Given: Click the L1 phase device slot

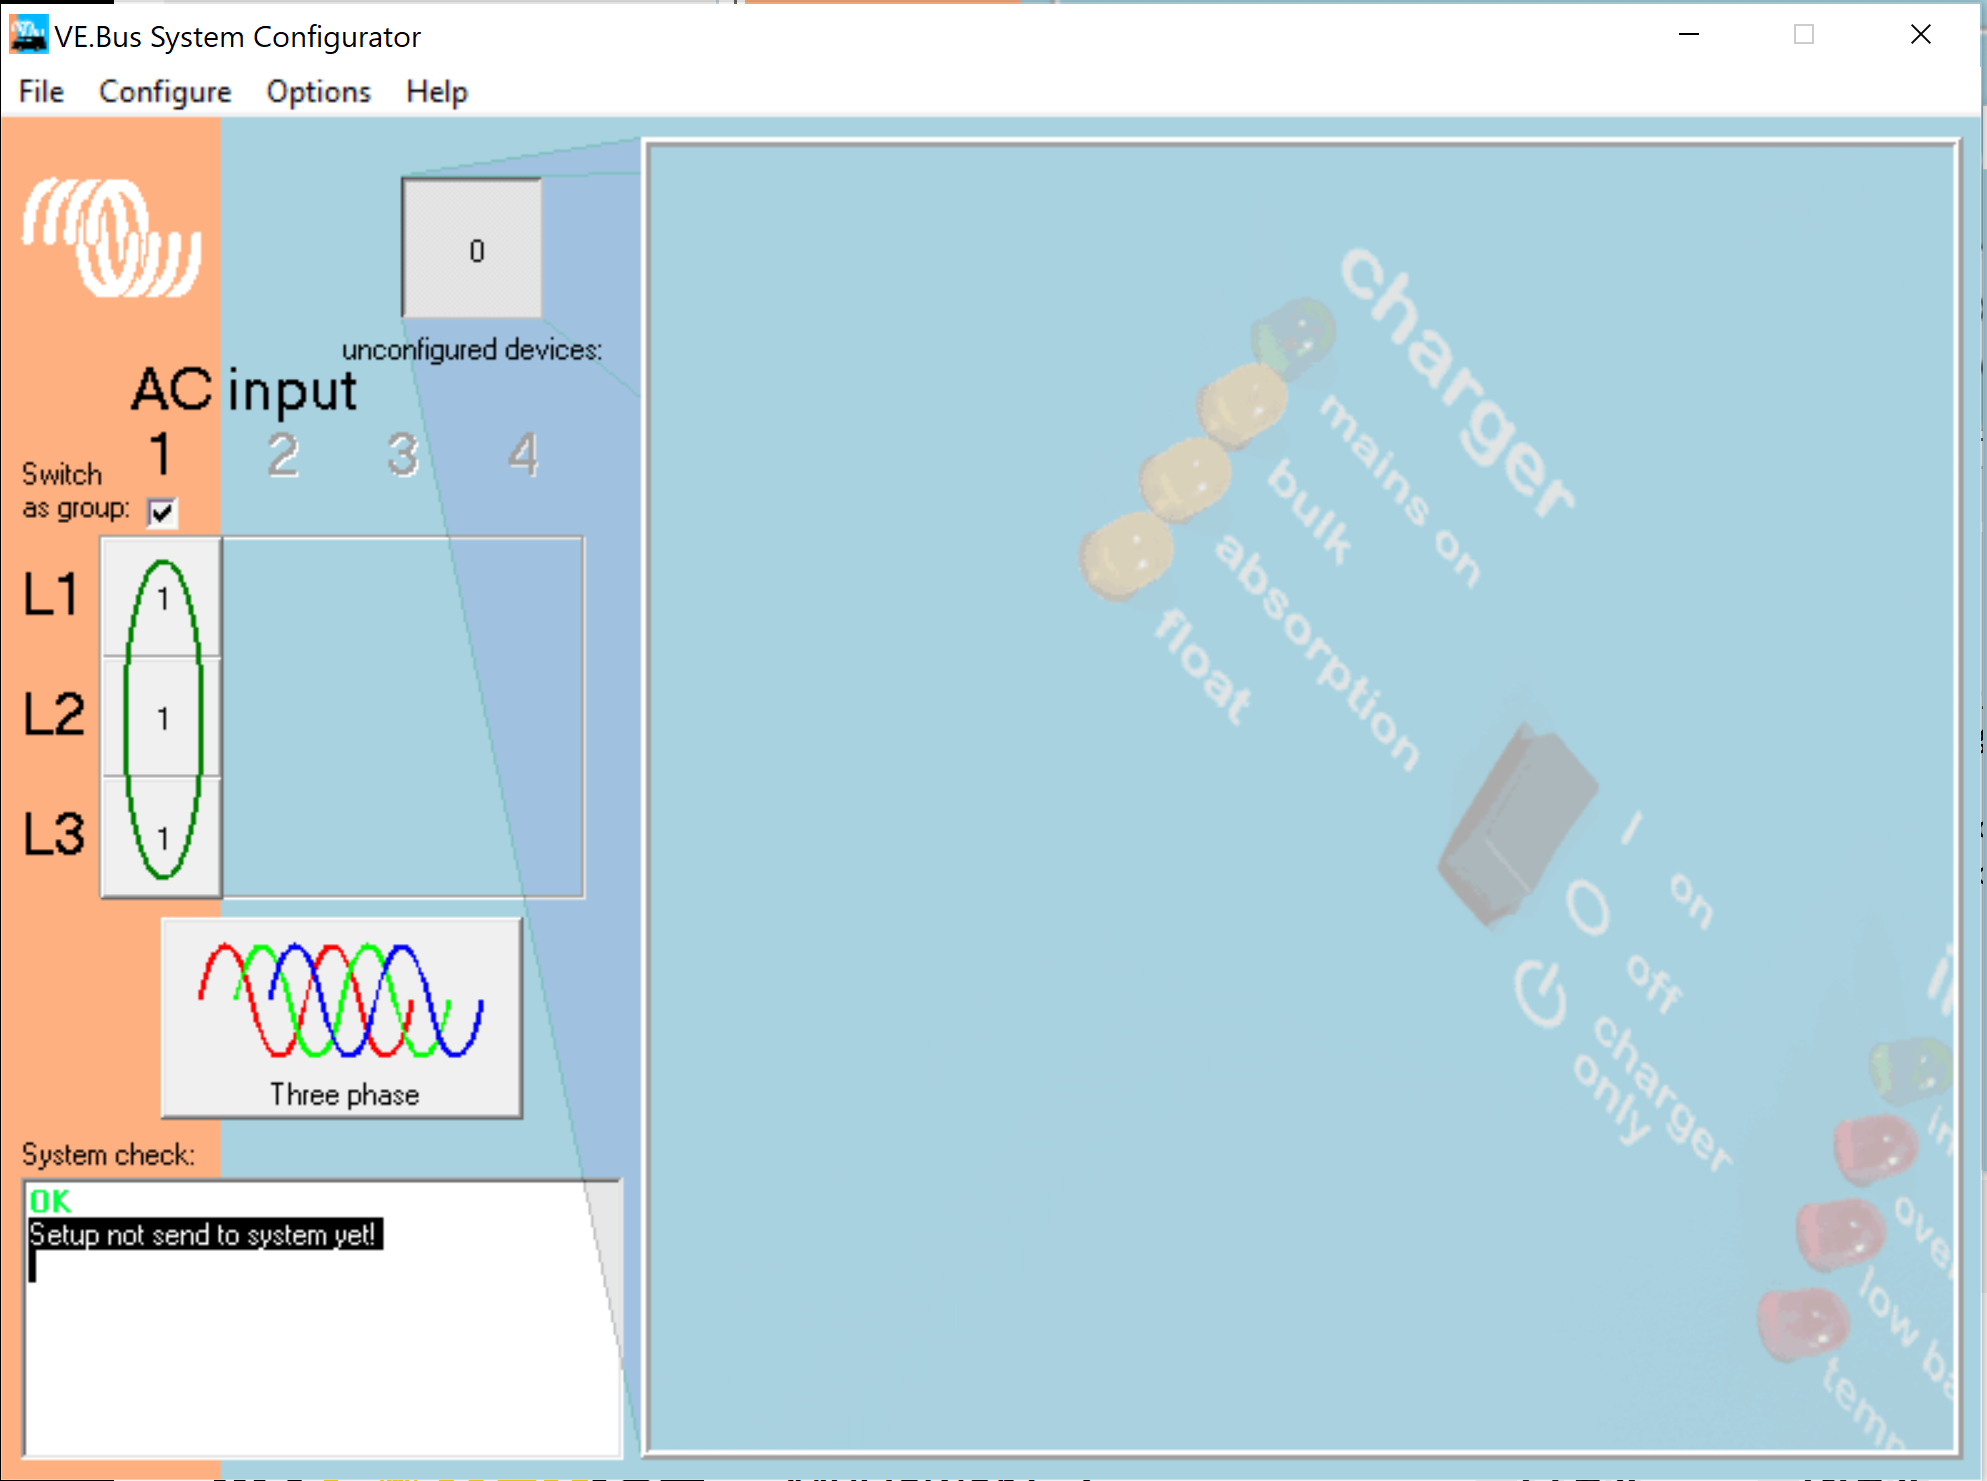Looking at the screenshot, I should 162,597.
